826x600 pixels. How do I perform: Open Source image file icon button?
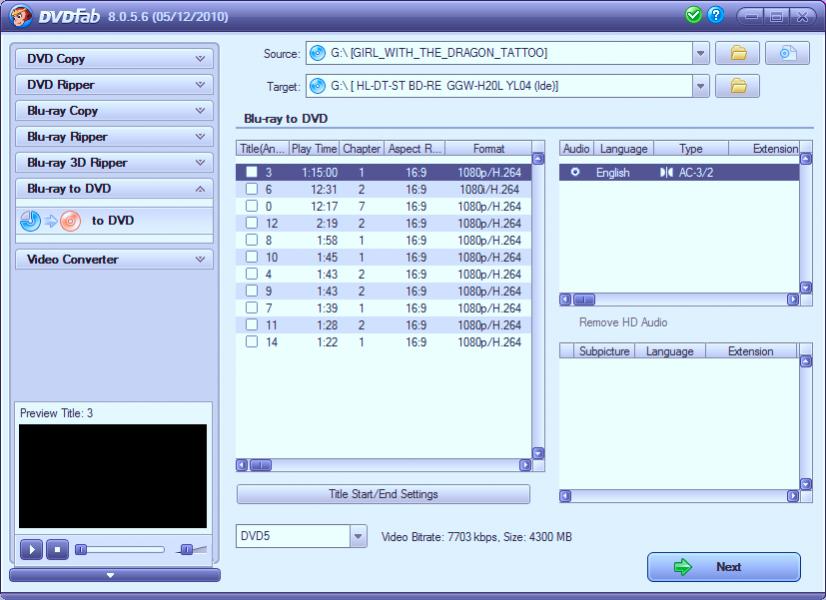coord(787,53)
